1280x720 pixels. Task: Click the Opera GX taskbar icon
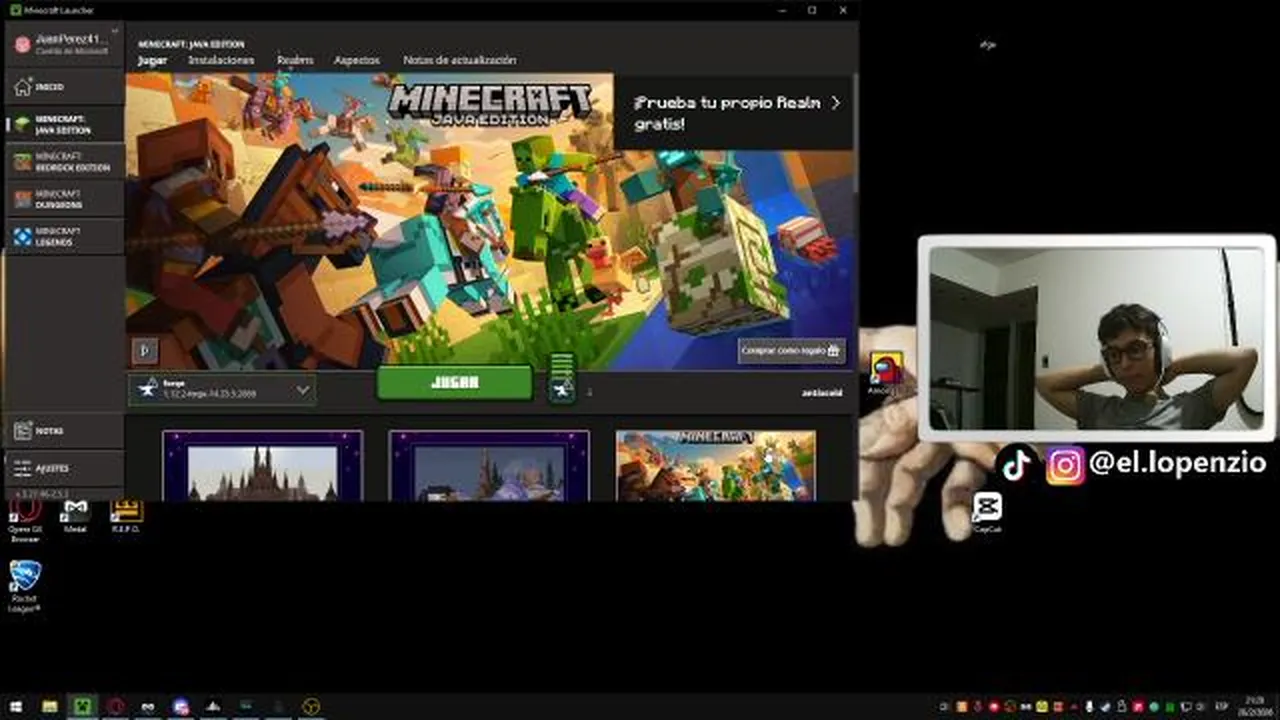click(x=116, y=707)
